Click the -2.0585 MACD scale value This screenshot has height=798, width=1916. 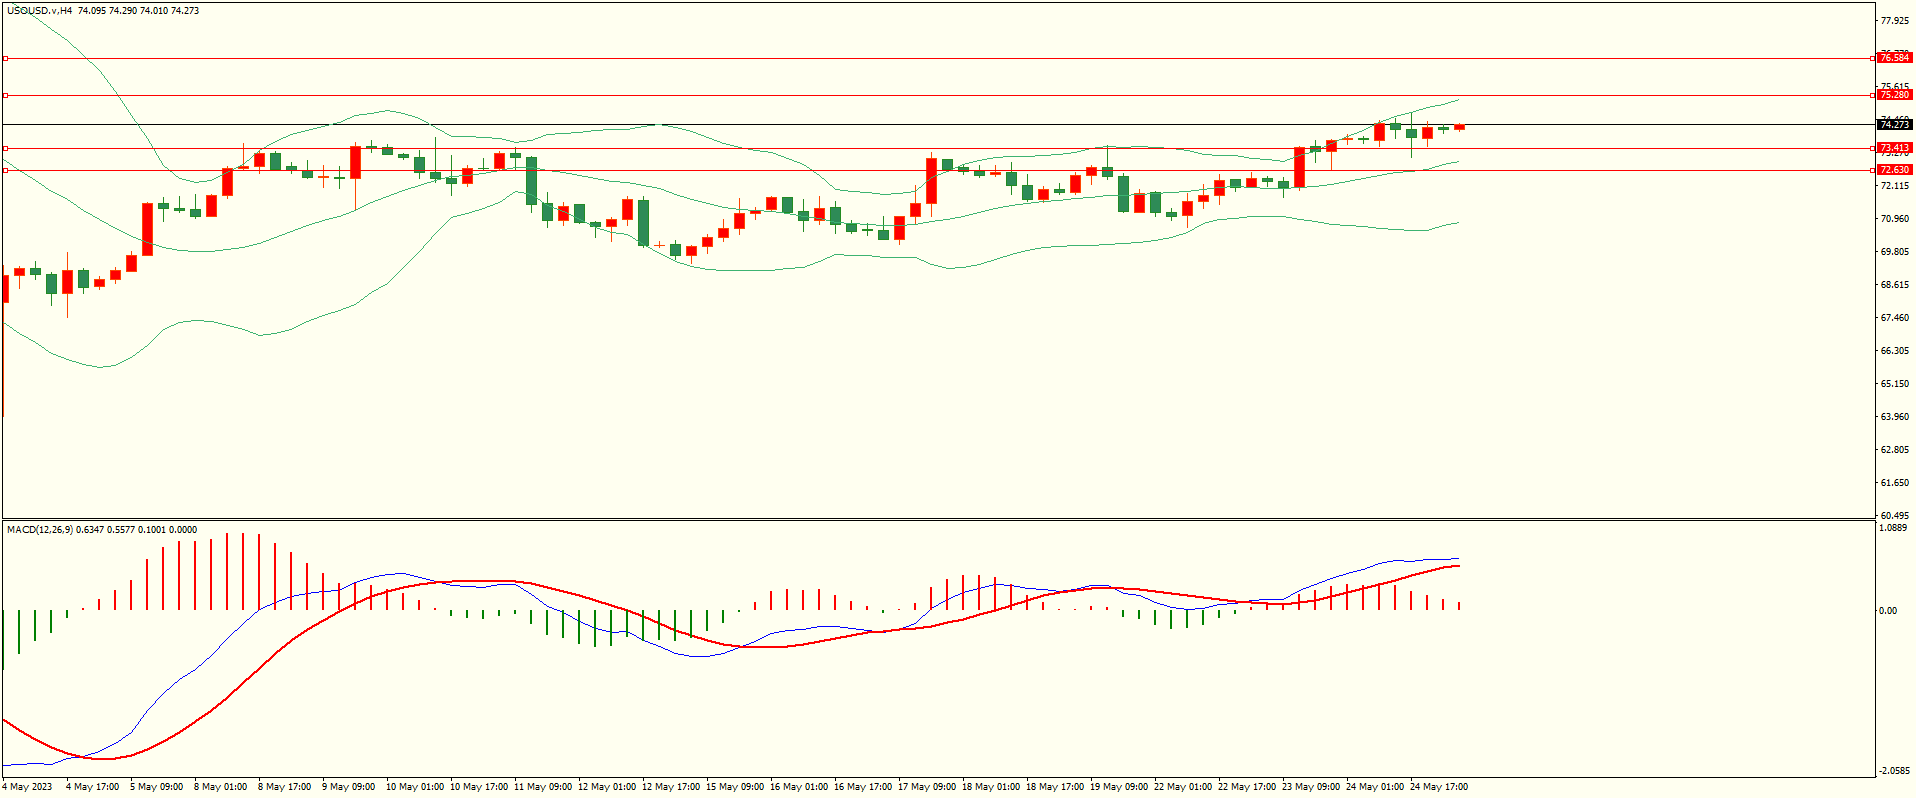click(1894, 771)
